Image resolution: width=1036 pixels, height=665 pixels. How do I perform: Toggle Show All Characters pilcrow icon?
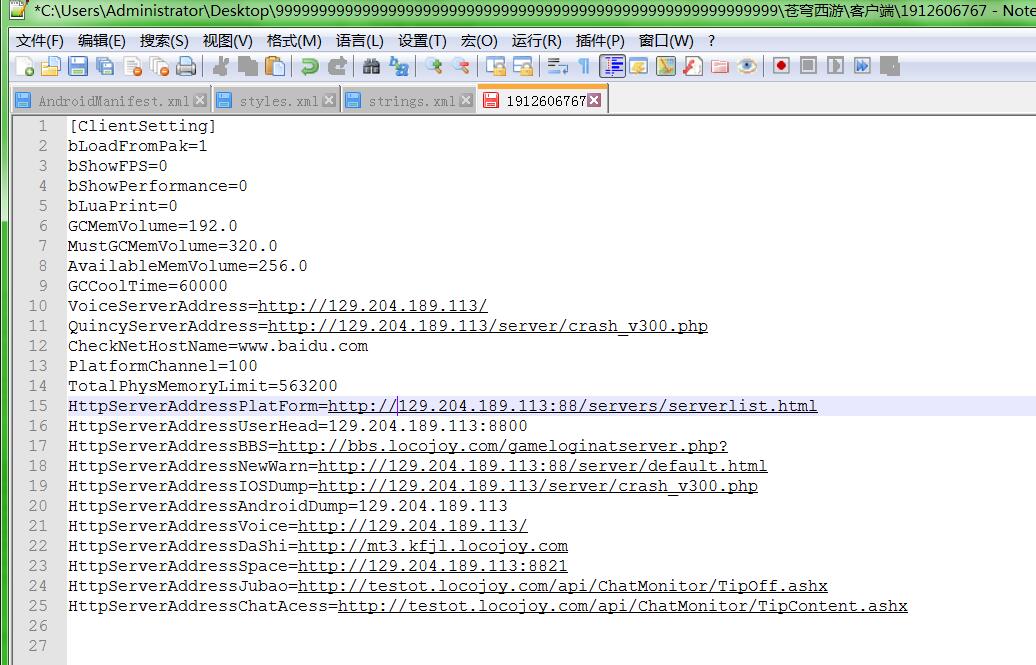[x=585, y=67]
